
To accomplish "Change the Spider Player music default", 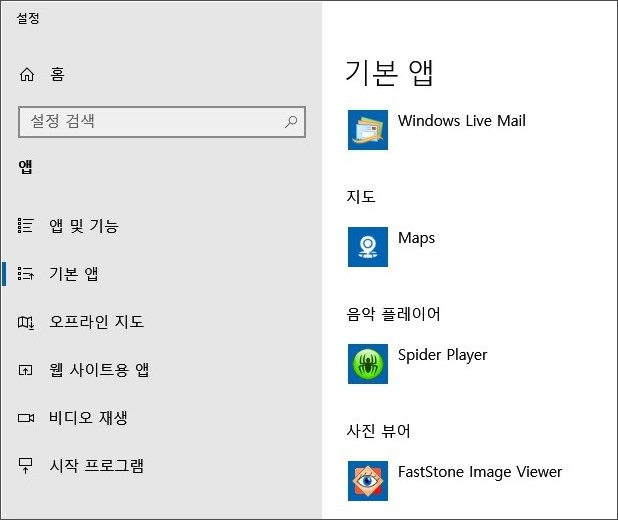I will click(x=443, y=355).
